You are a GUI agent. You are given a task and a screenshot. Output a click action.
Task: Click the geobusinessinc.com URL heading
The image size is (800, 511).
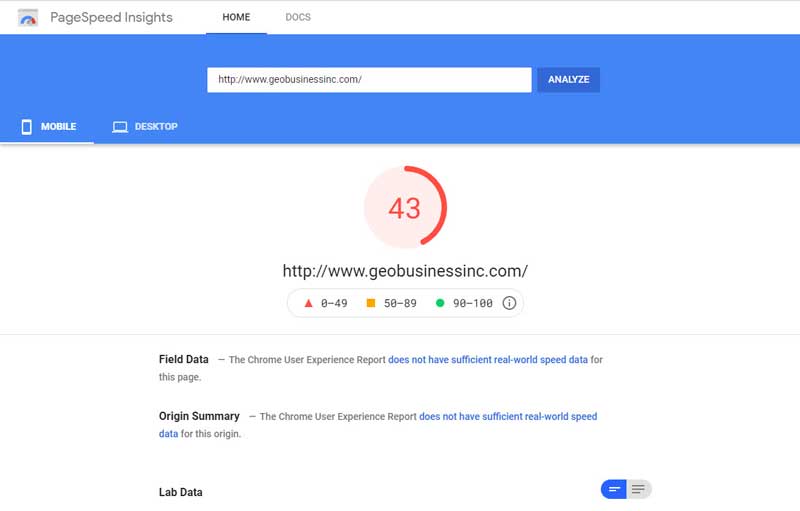[405, 271]
